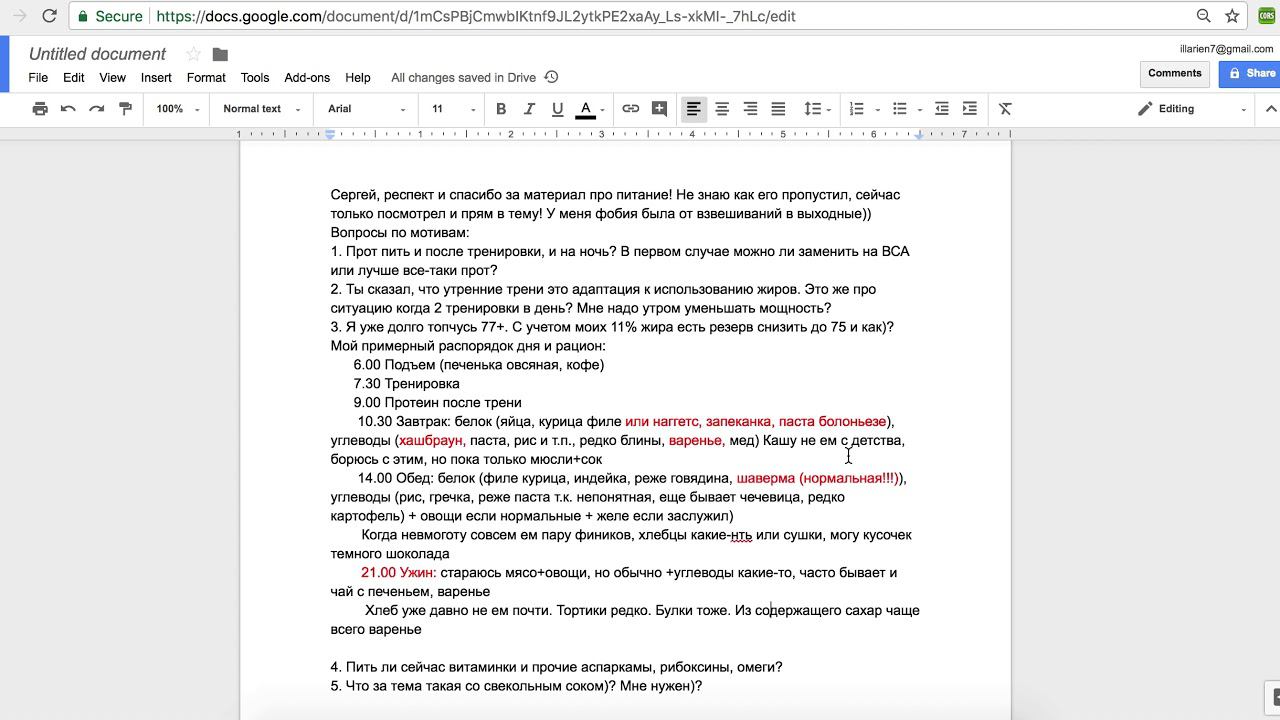Apply a numbered list
Screen dimensions: 1280x720
coord(857,109)
